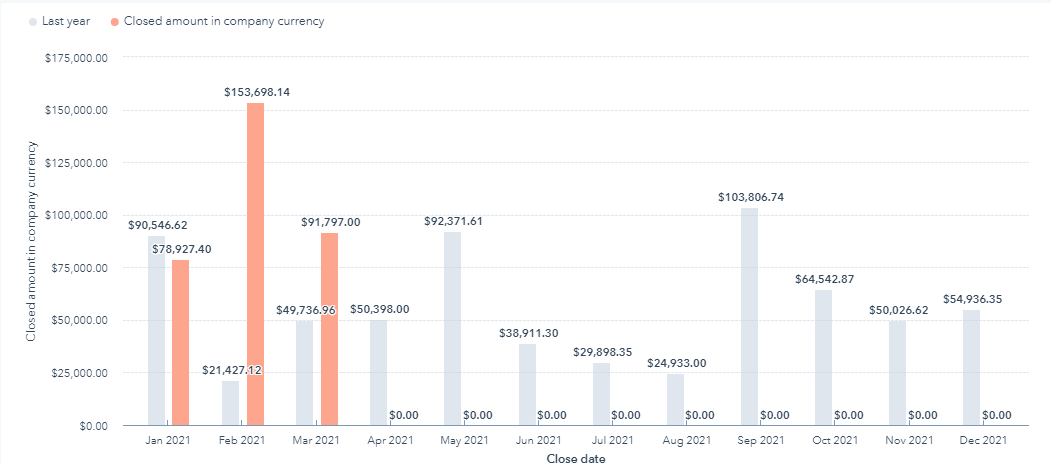The width and height of the screenshot is (1051, 465).
Task: Select the orange Jan 2021 bar
Action: [x=181, y=342]
